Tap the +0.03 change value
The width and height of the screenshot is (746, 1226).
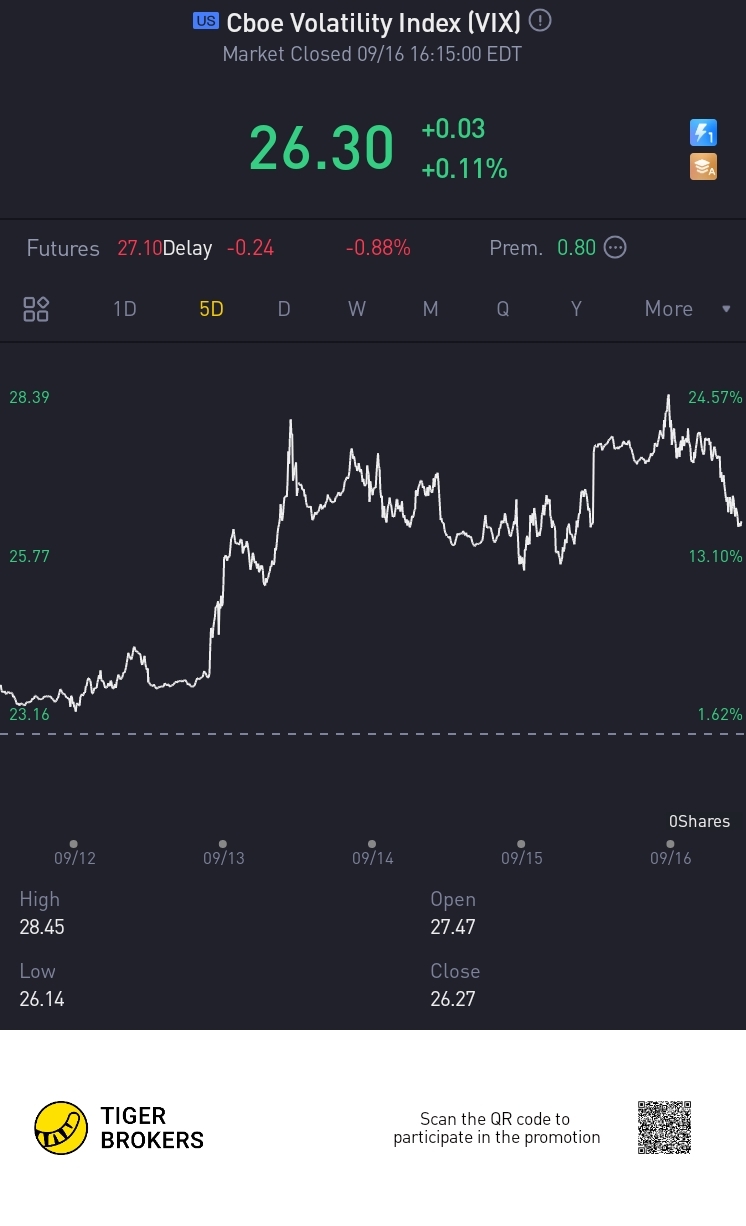pyautogui.click(x=453, y=129)
